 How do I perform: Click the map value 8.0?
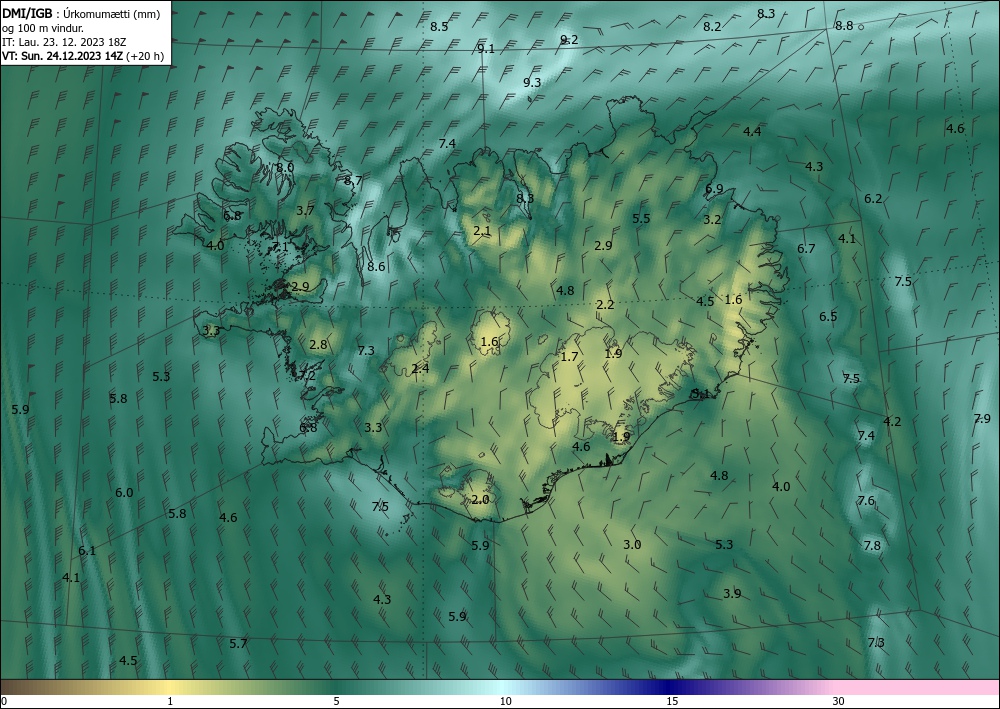(x=284, y=168)
